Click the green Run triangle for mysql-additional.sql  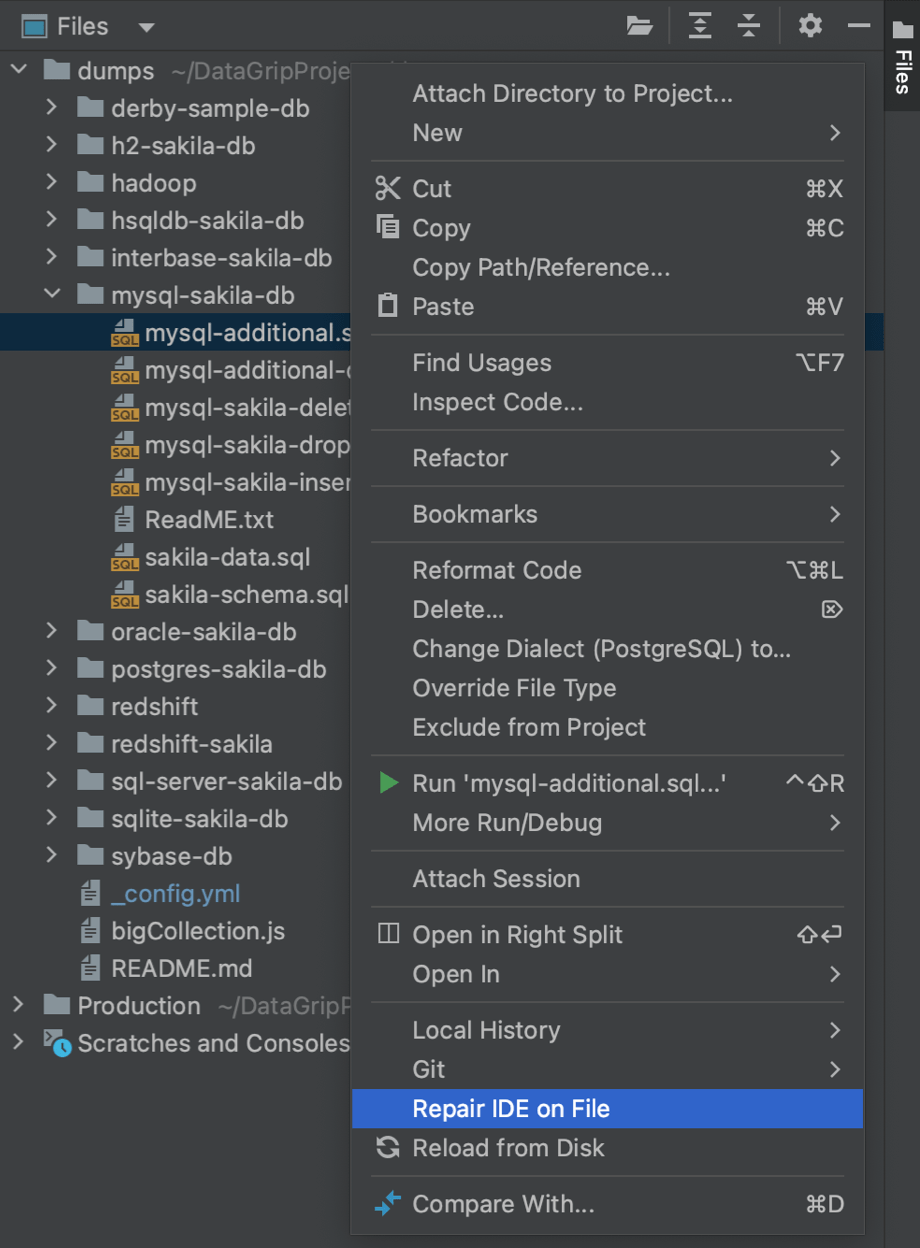(x=388, y=783)
